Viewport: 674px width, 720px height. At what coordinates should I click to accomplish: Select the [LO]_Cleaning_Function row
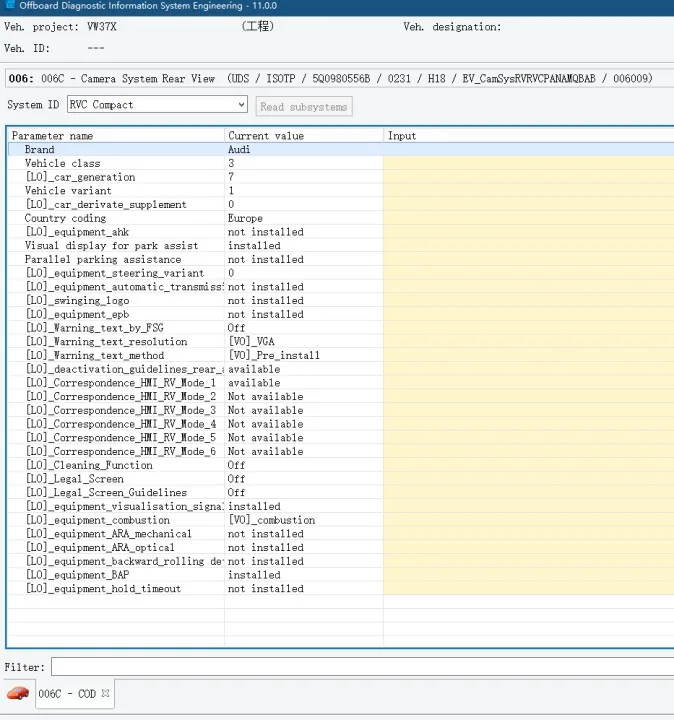tap(341, 465)
